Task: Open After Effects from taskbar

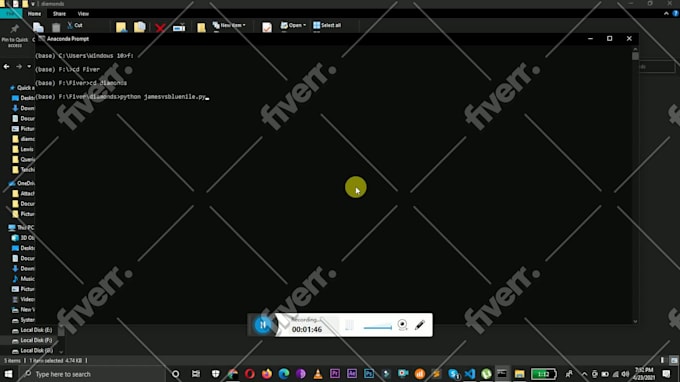Action: coord(352,374)
